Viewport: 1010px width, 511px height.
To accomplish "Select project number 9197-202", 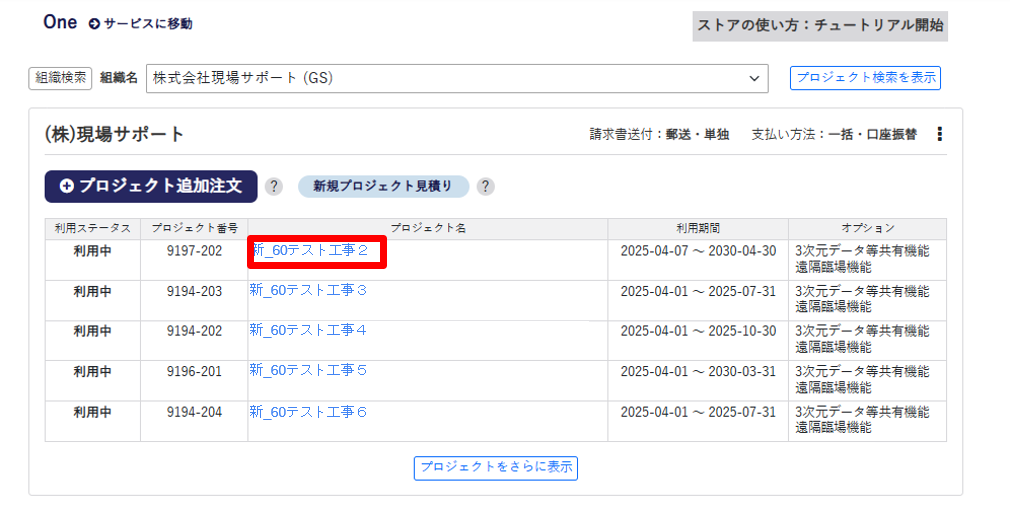I will [195, 251].
